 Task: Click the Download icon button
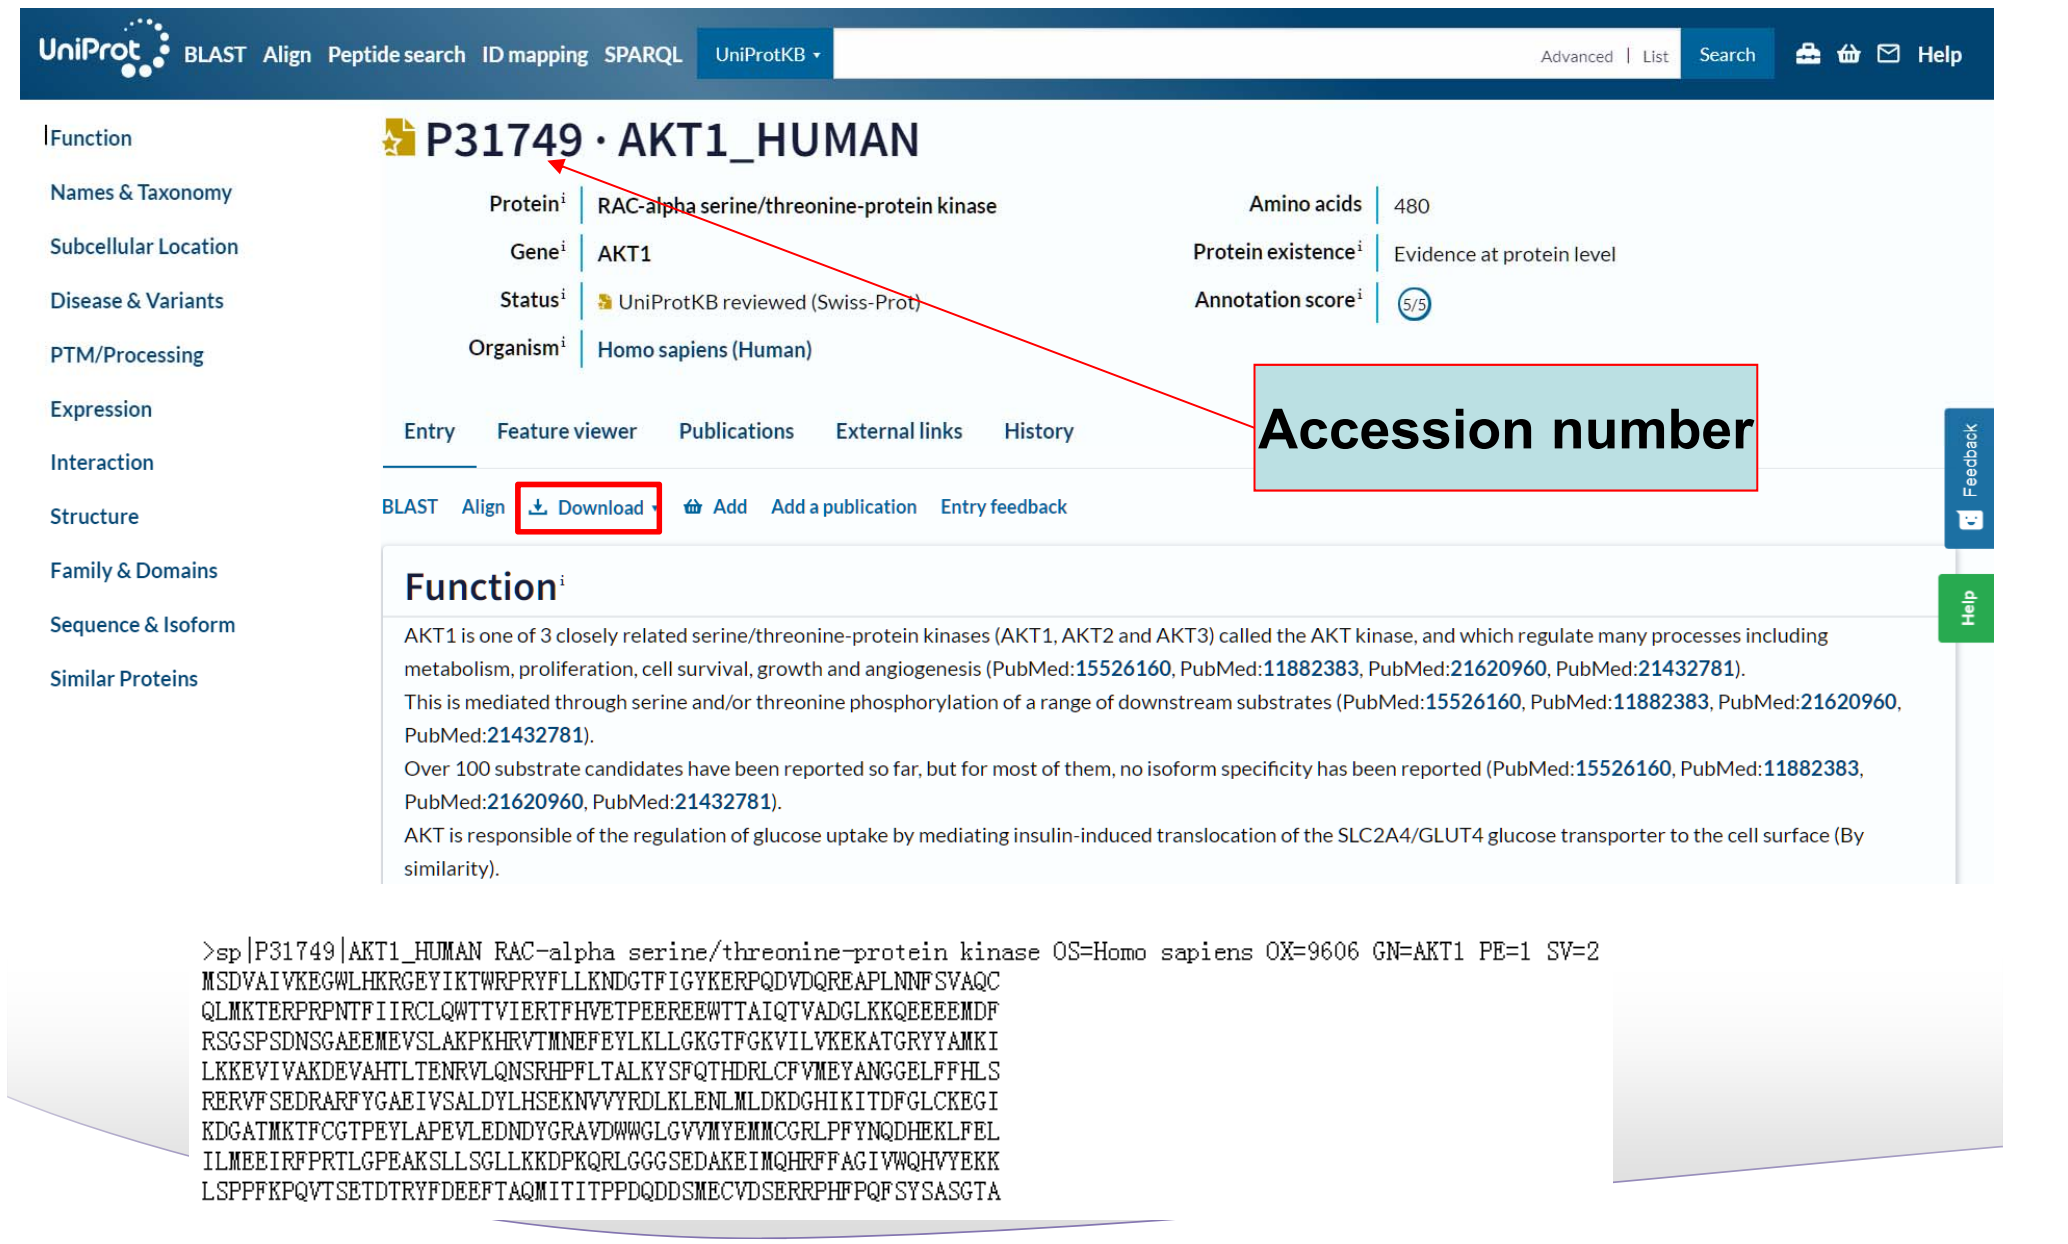[x=589, y=507]
